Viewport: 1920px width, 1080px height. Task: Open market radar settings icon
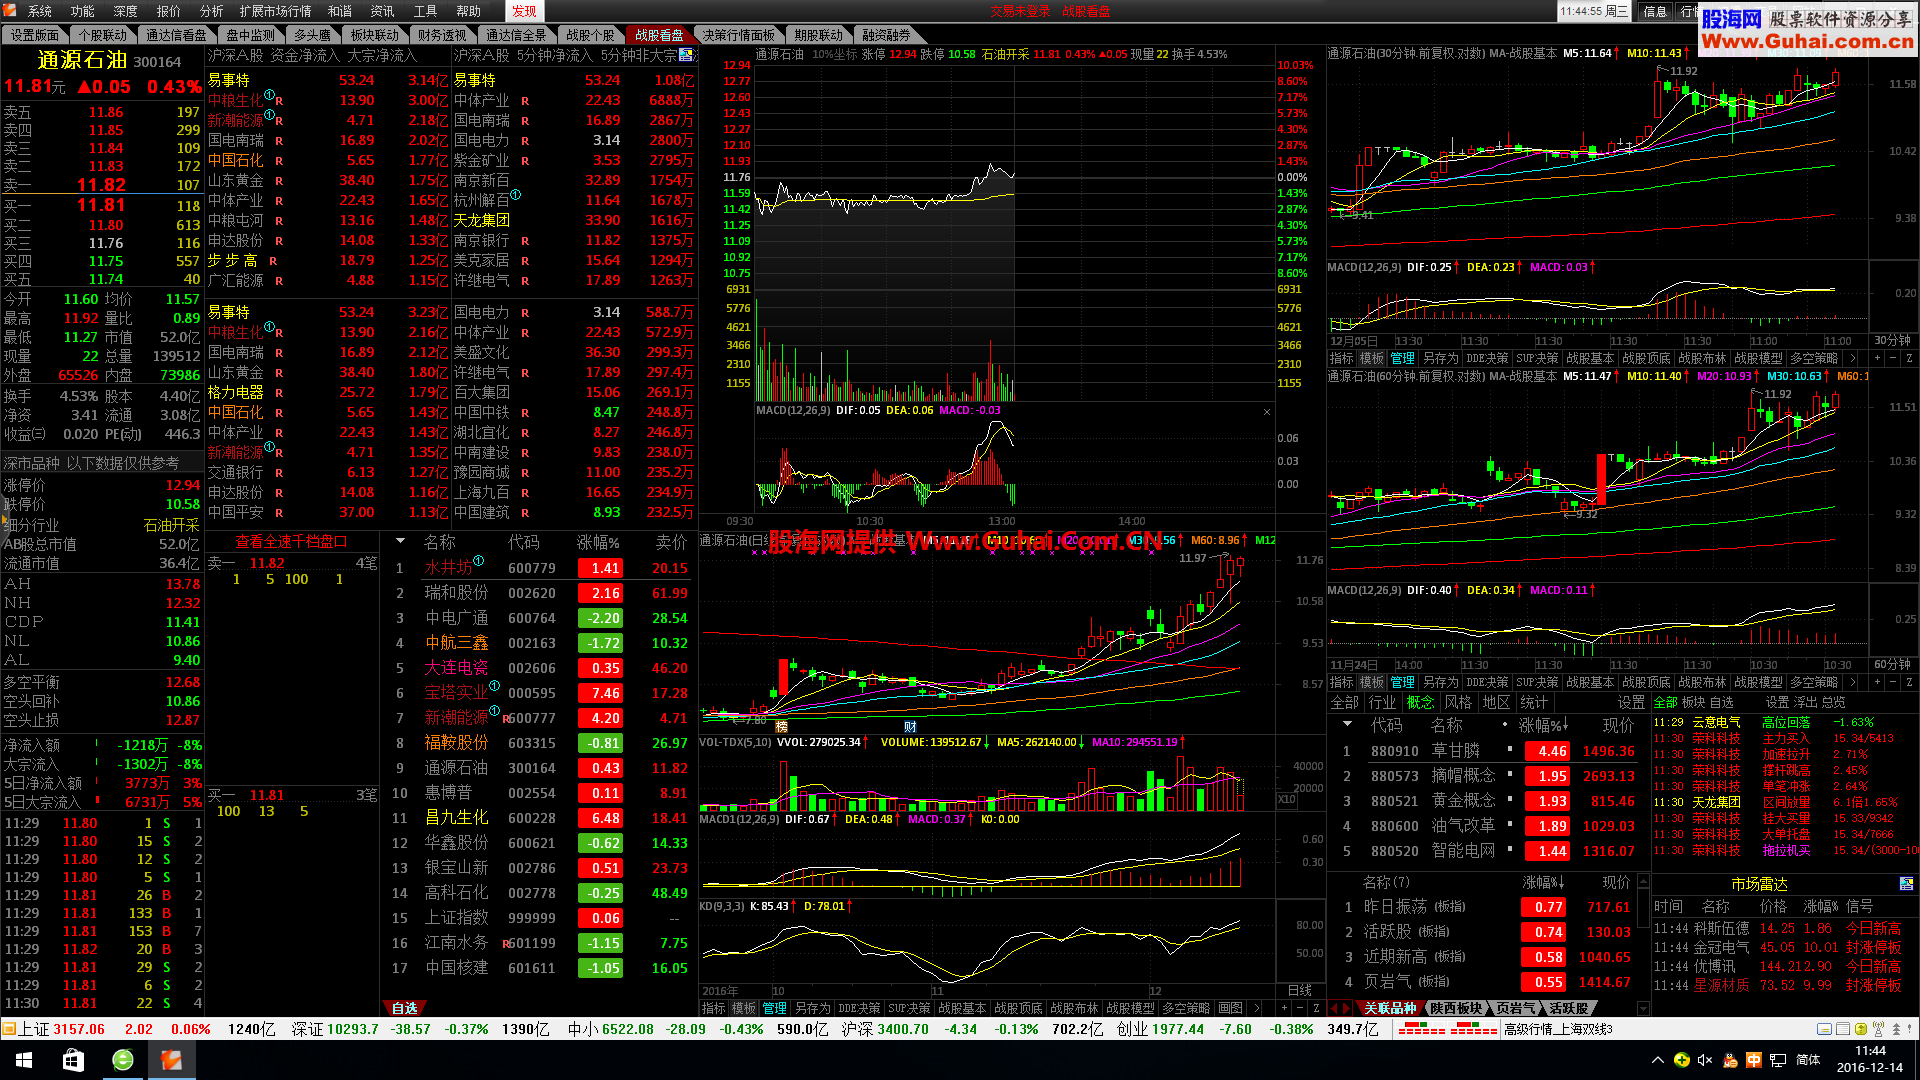pos(1906,884)
